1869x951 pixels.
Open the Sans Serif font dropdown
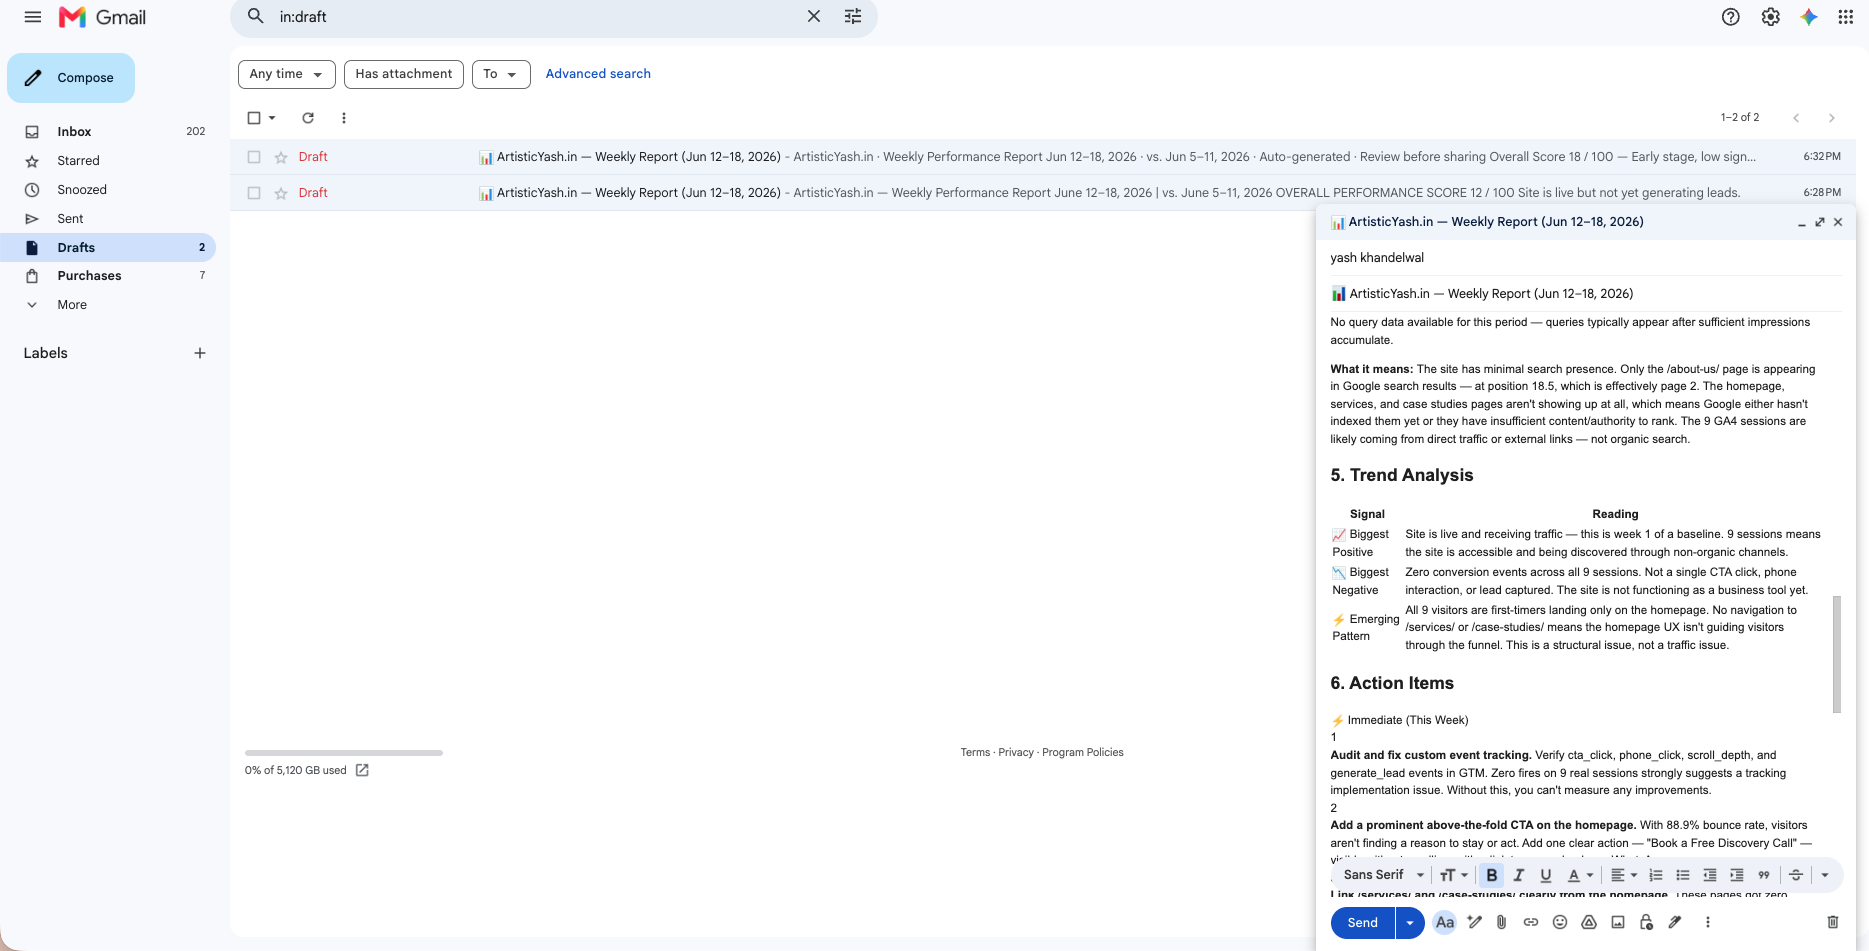click(1383, 875)
